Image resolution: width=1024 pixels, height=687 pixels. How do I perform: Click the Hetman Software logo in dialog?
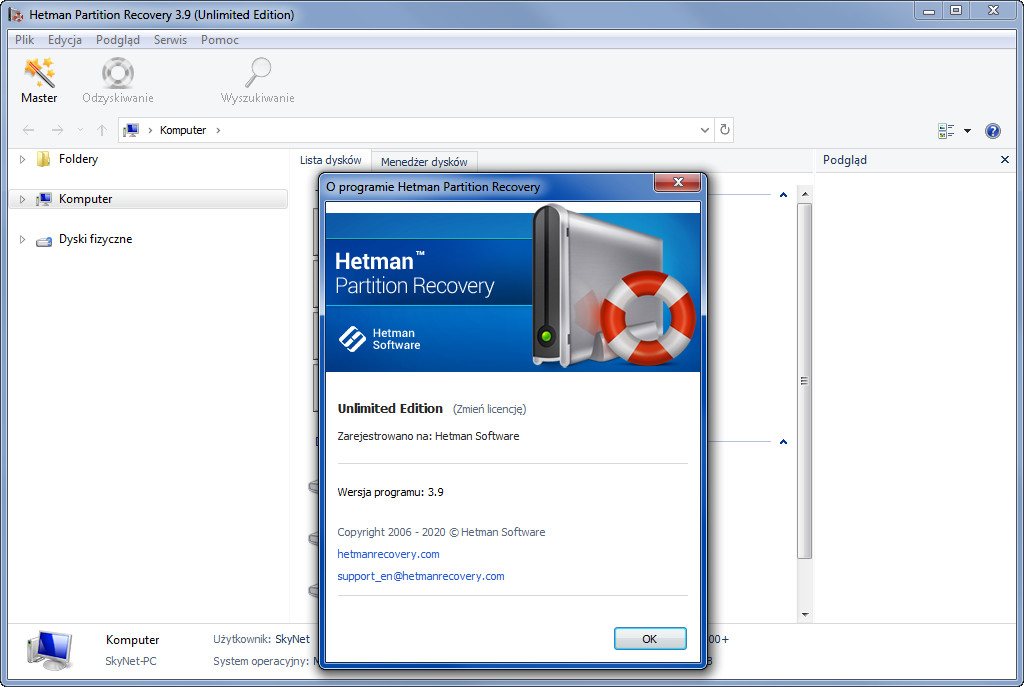click(379, 339)
